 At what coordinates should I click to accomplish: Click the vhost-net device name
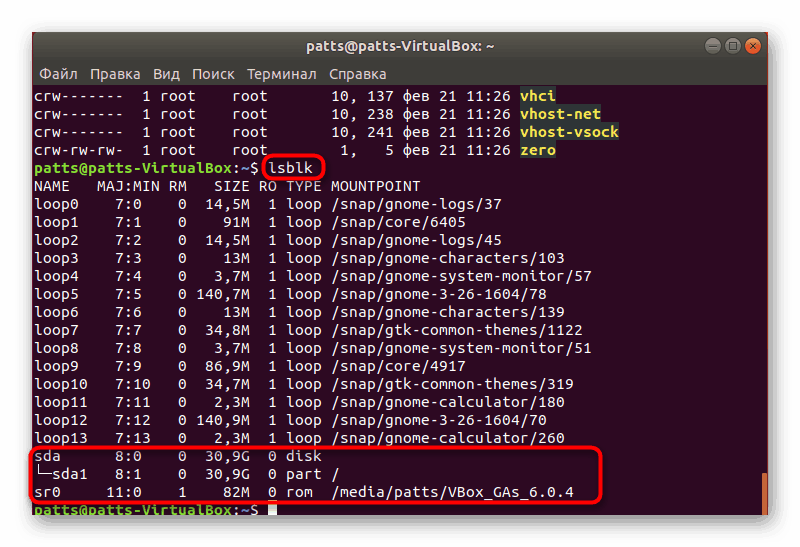click(x=560, y=114)
